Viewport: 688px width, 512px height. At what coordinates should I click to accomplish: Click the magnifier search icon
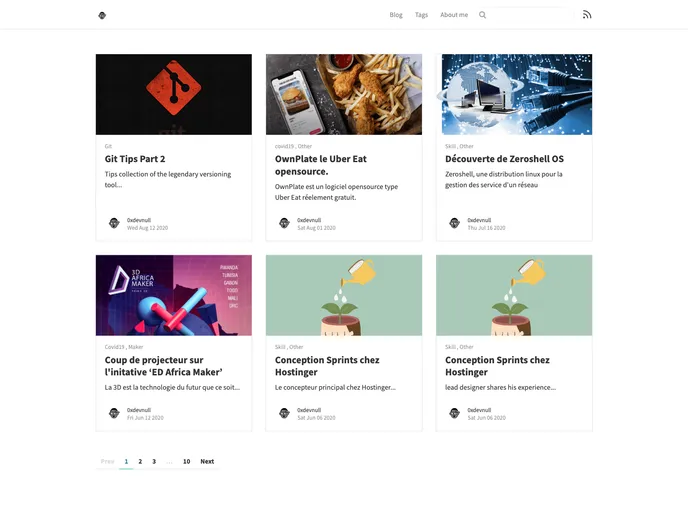pyautogui.click(x=482, y=15)
